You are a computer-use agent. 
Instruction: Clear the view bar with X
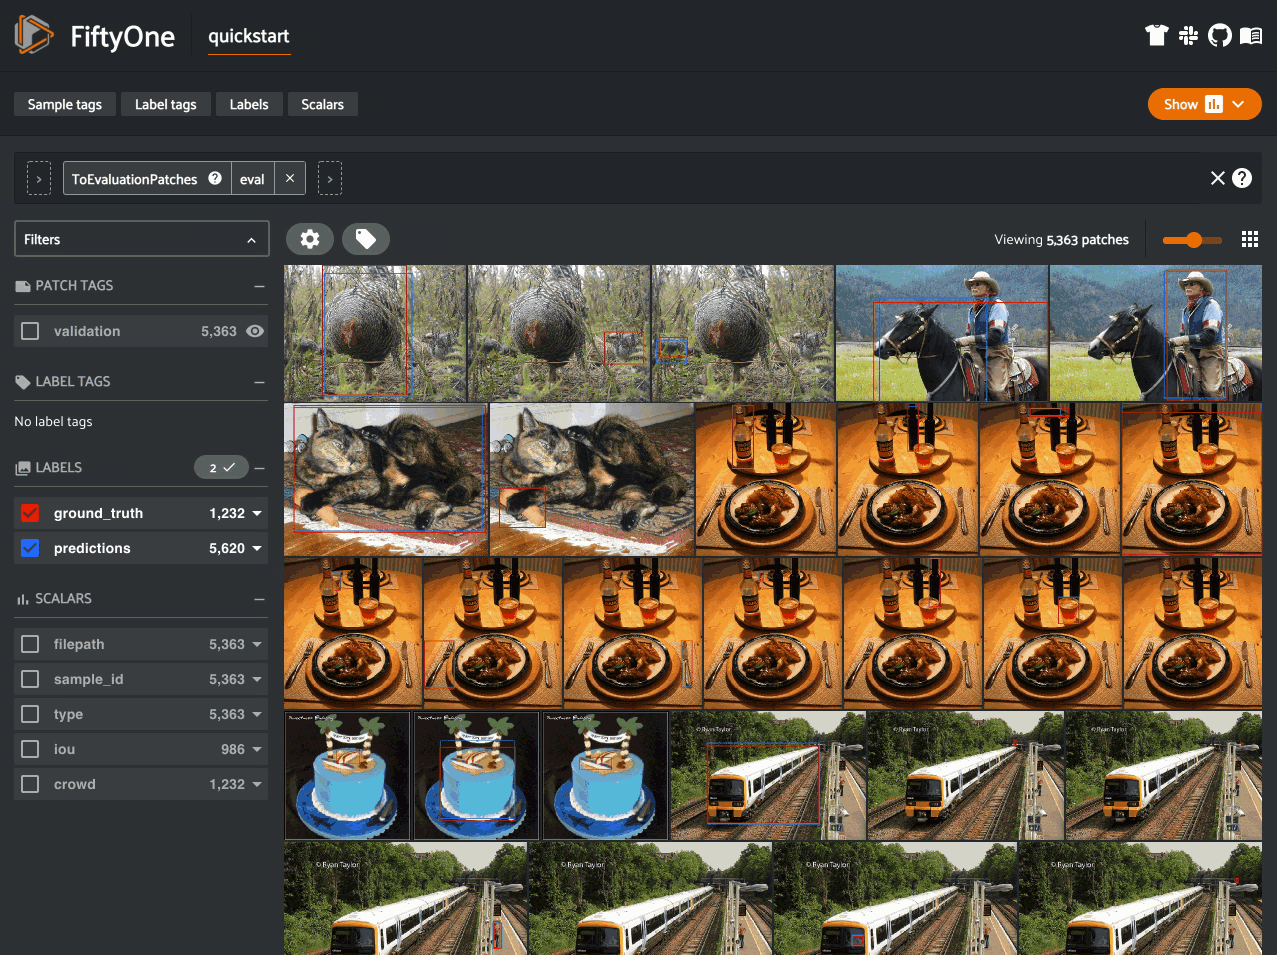click(x=1217, y=178)
